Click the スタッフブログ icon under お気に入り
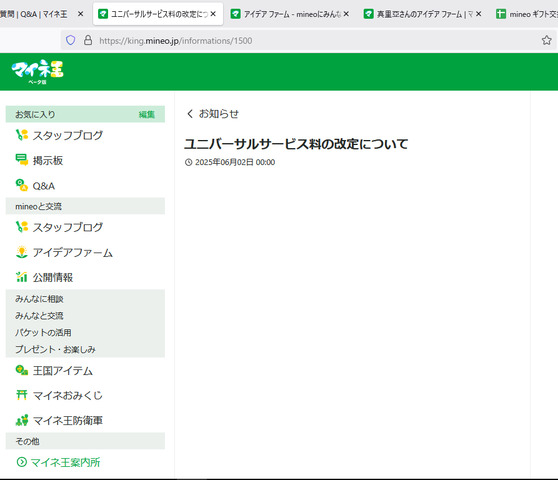 click(22, 135)
